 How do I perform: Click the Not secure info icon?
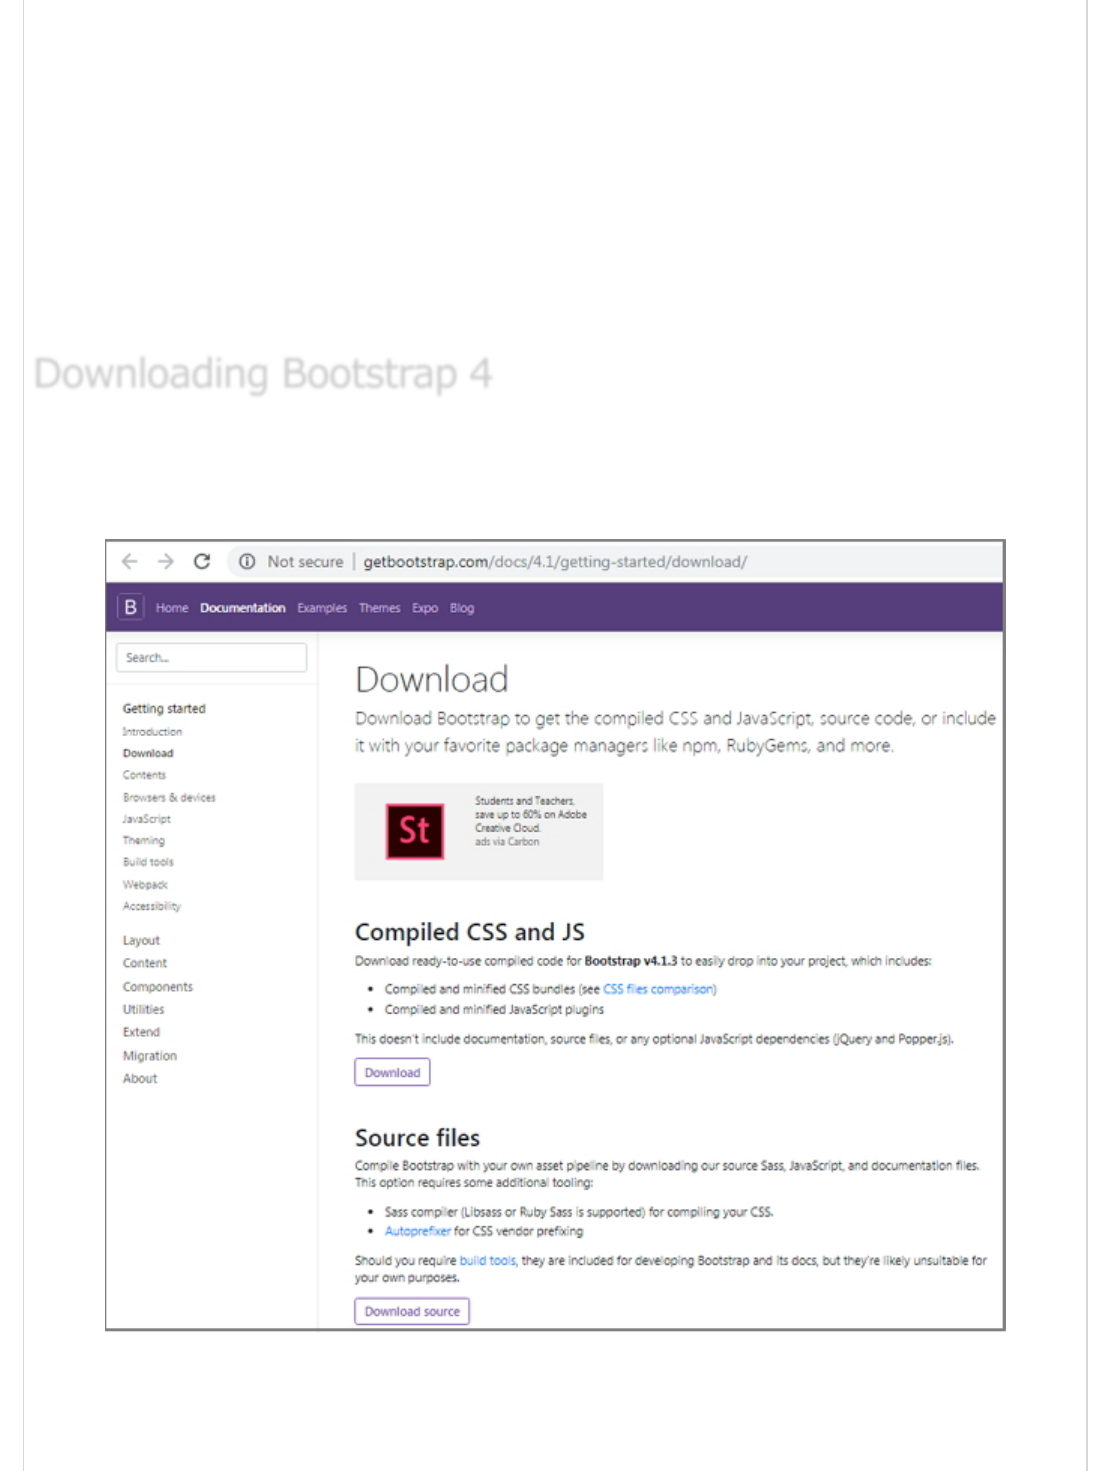pyautogui.click(x=247, y=562)
